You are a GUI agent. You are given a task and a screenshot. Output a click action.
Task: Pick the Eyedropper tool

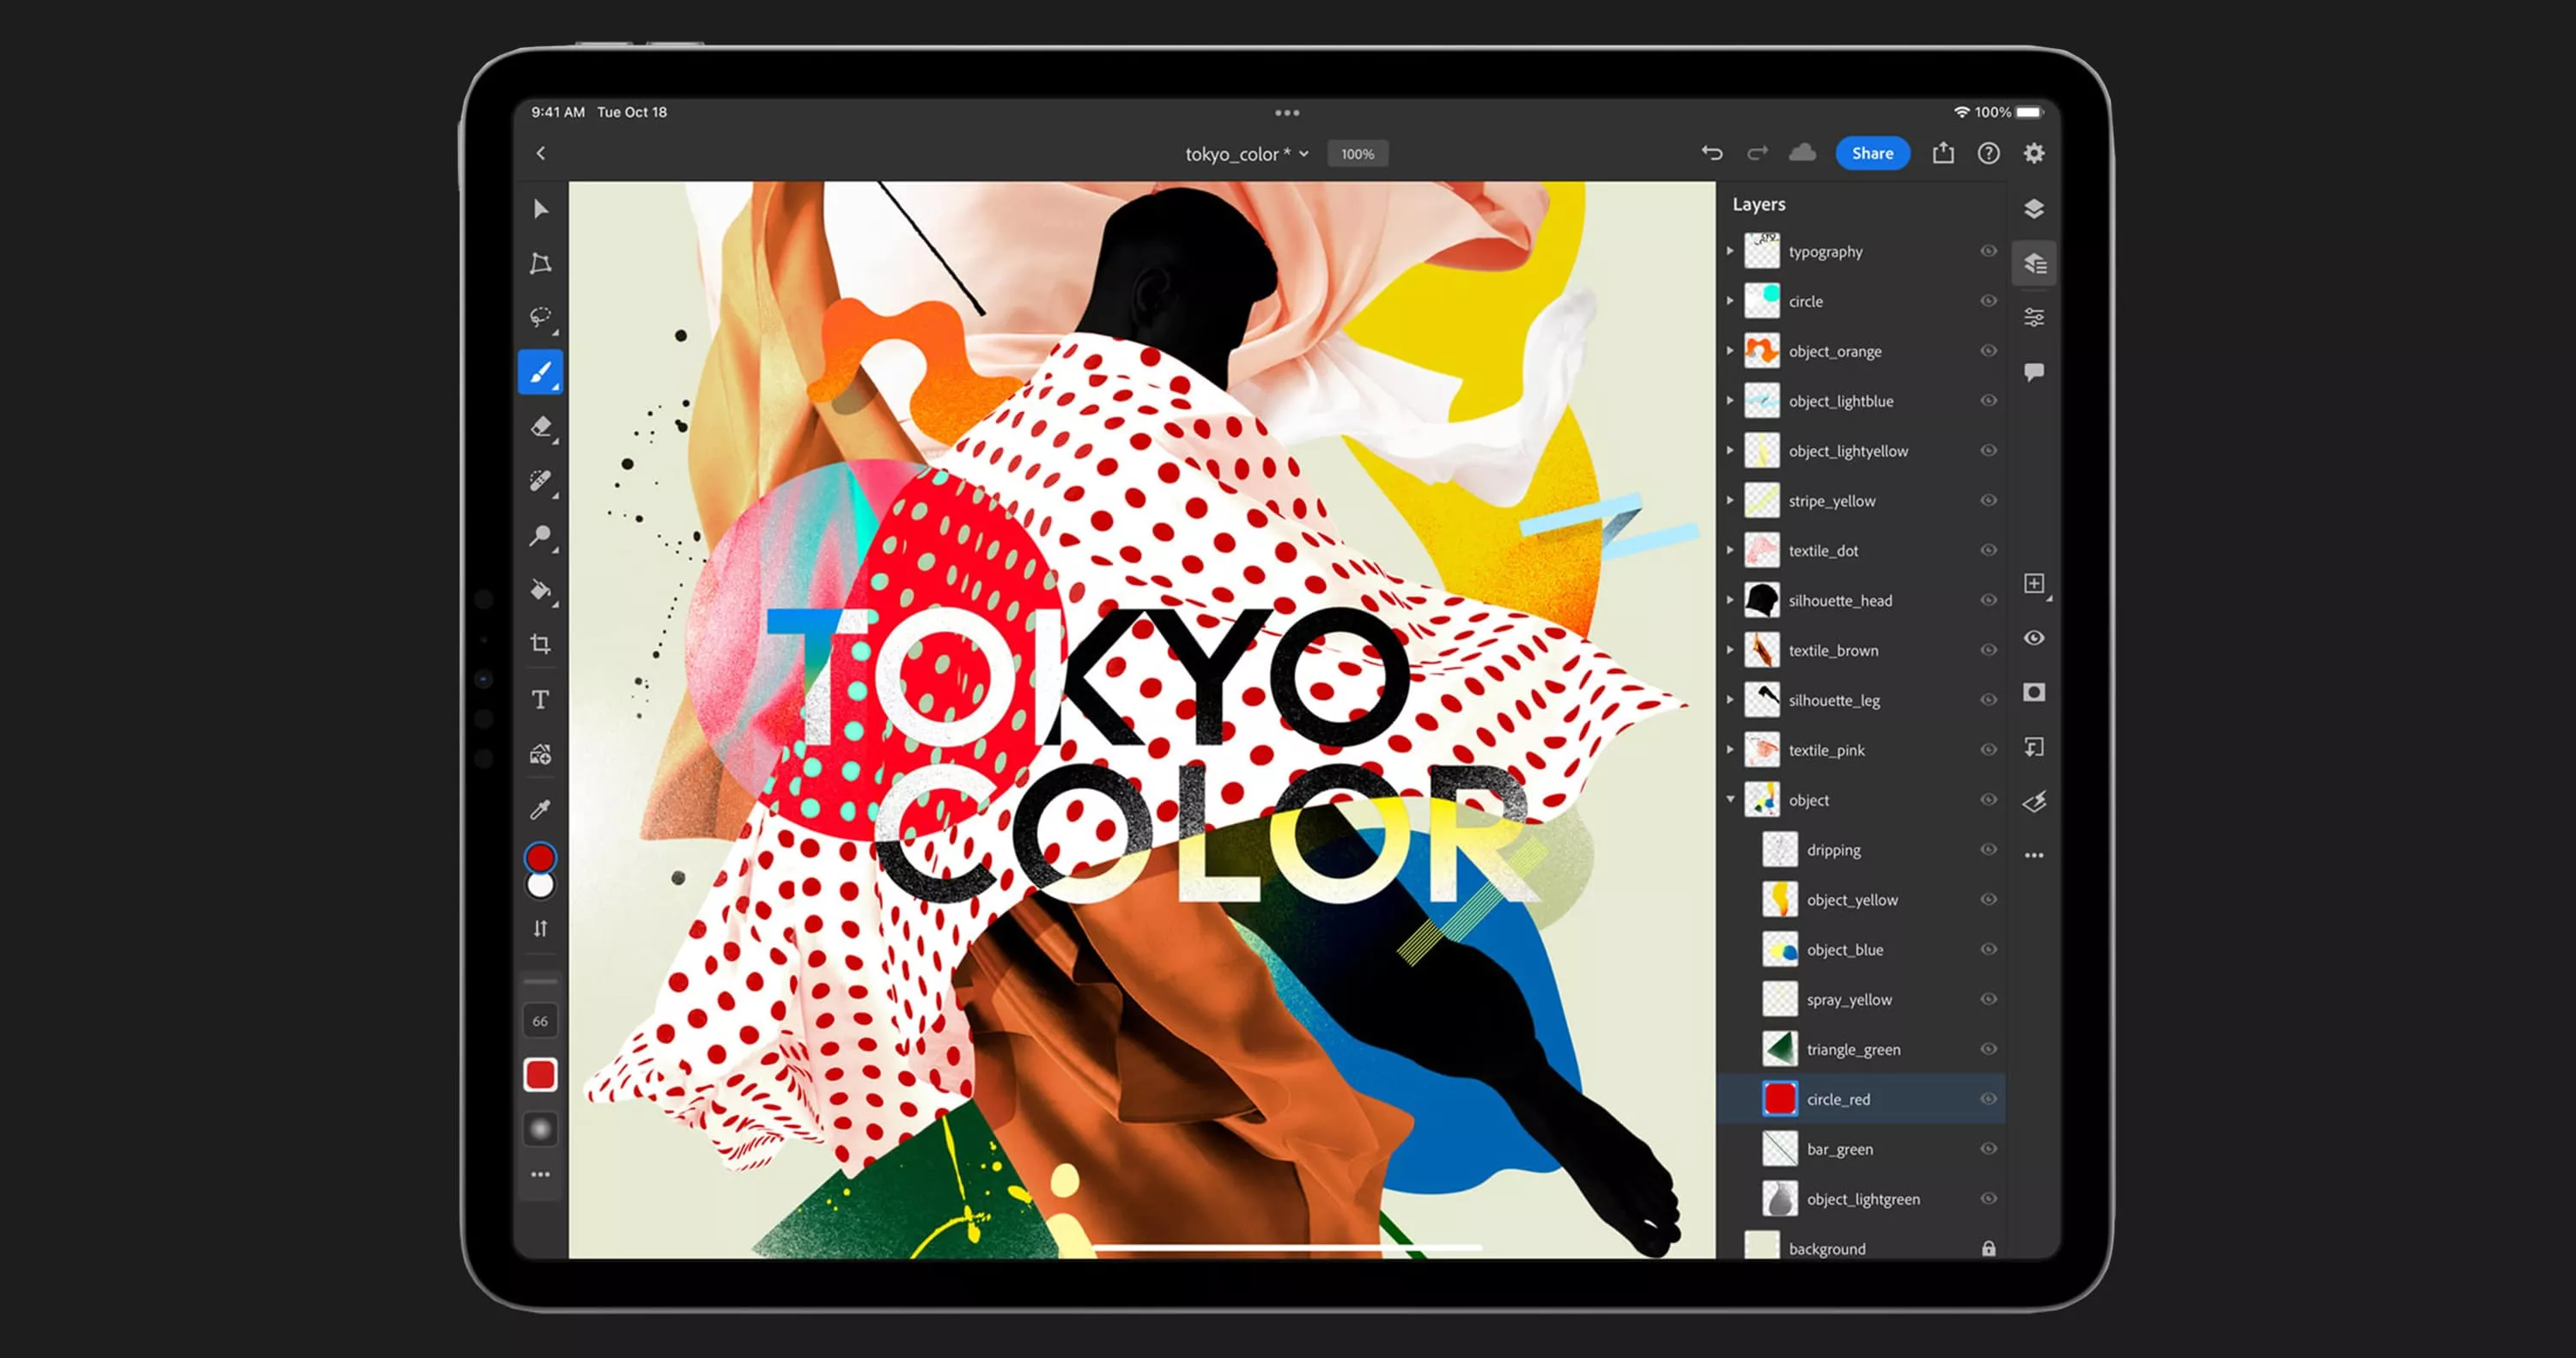click(x=540, y=810)
